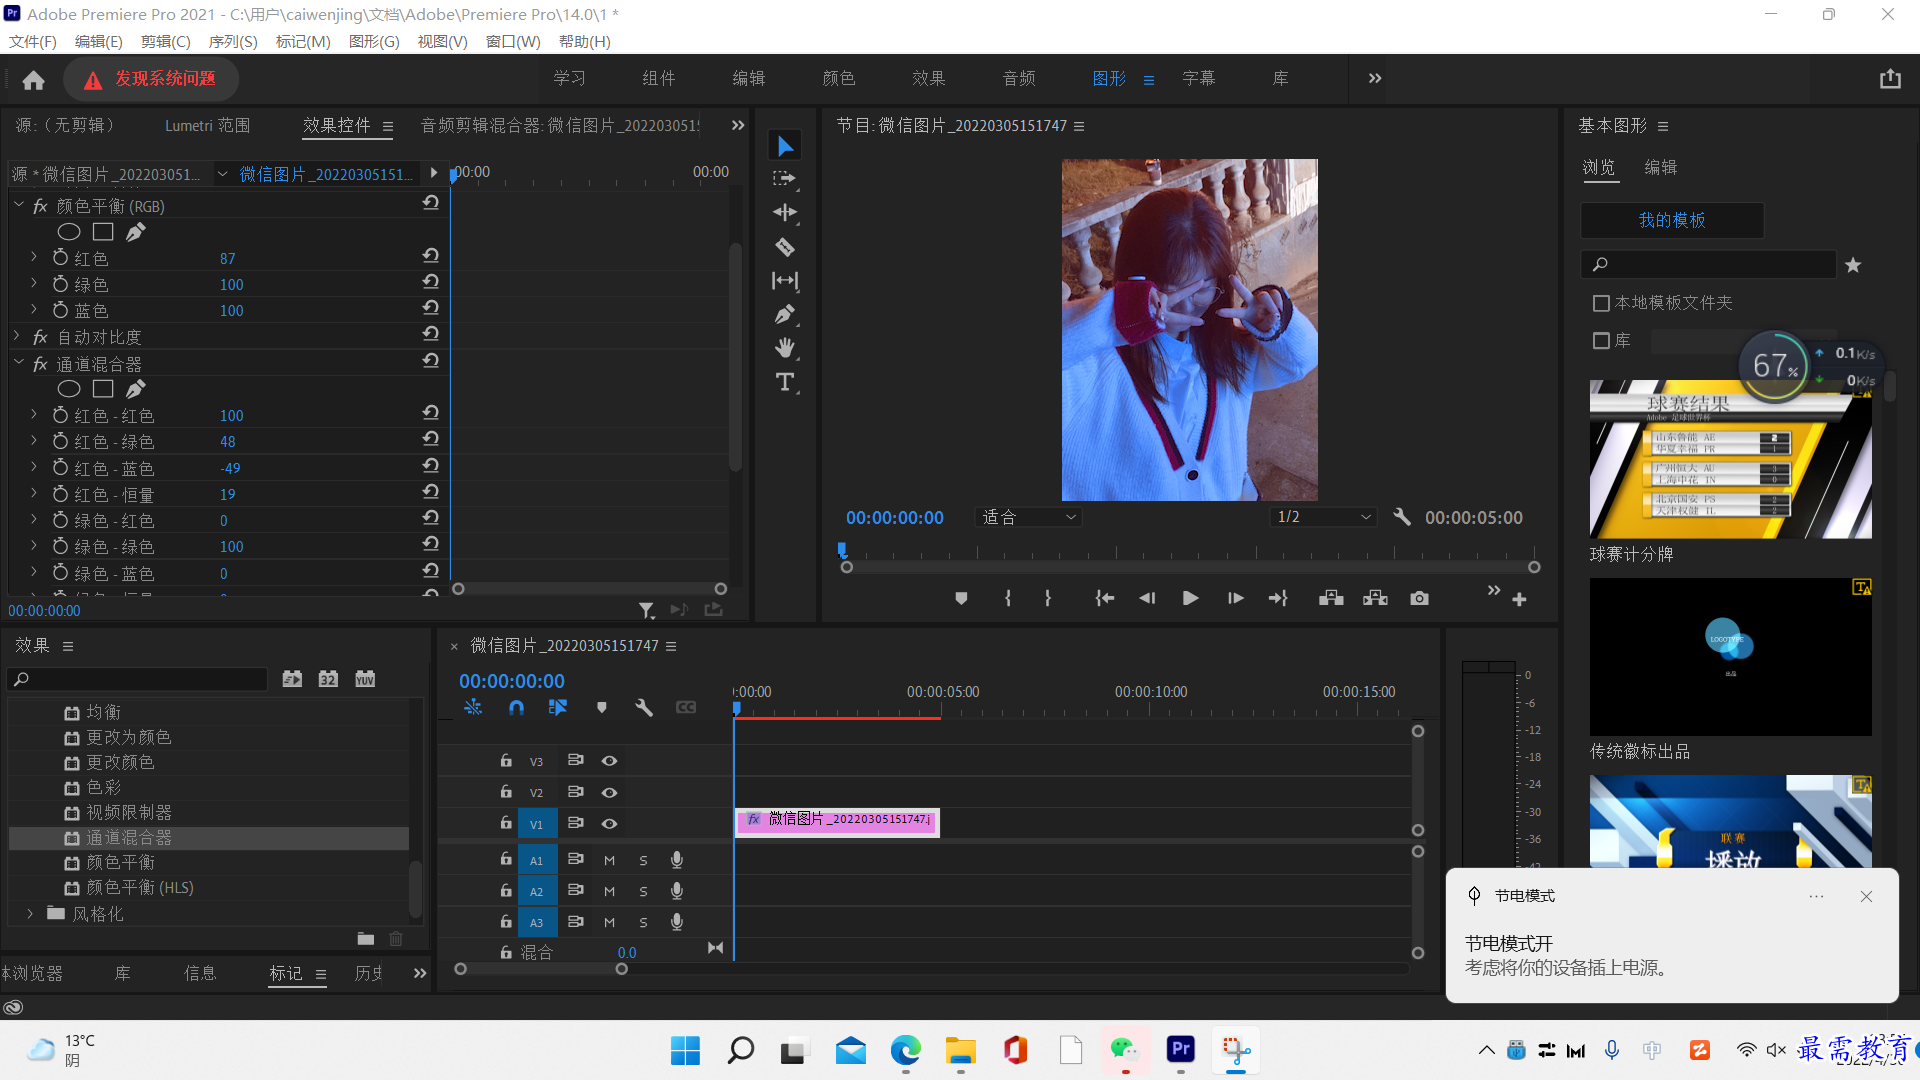This screenshot has width=1920, height=1080.
Task: Step forward one frame in program monitor
Action: point(1235,598)
